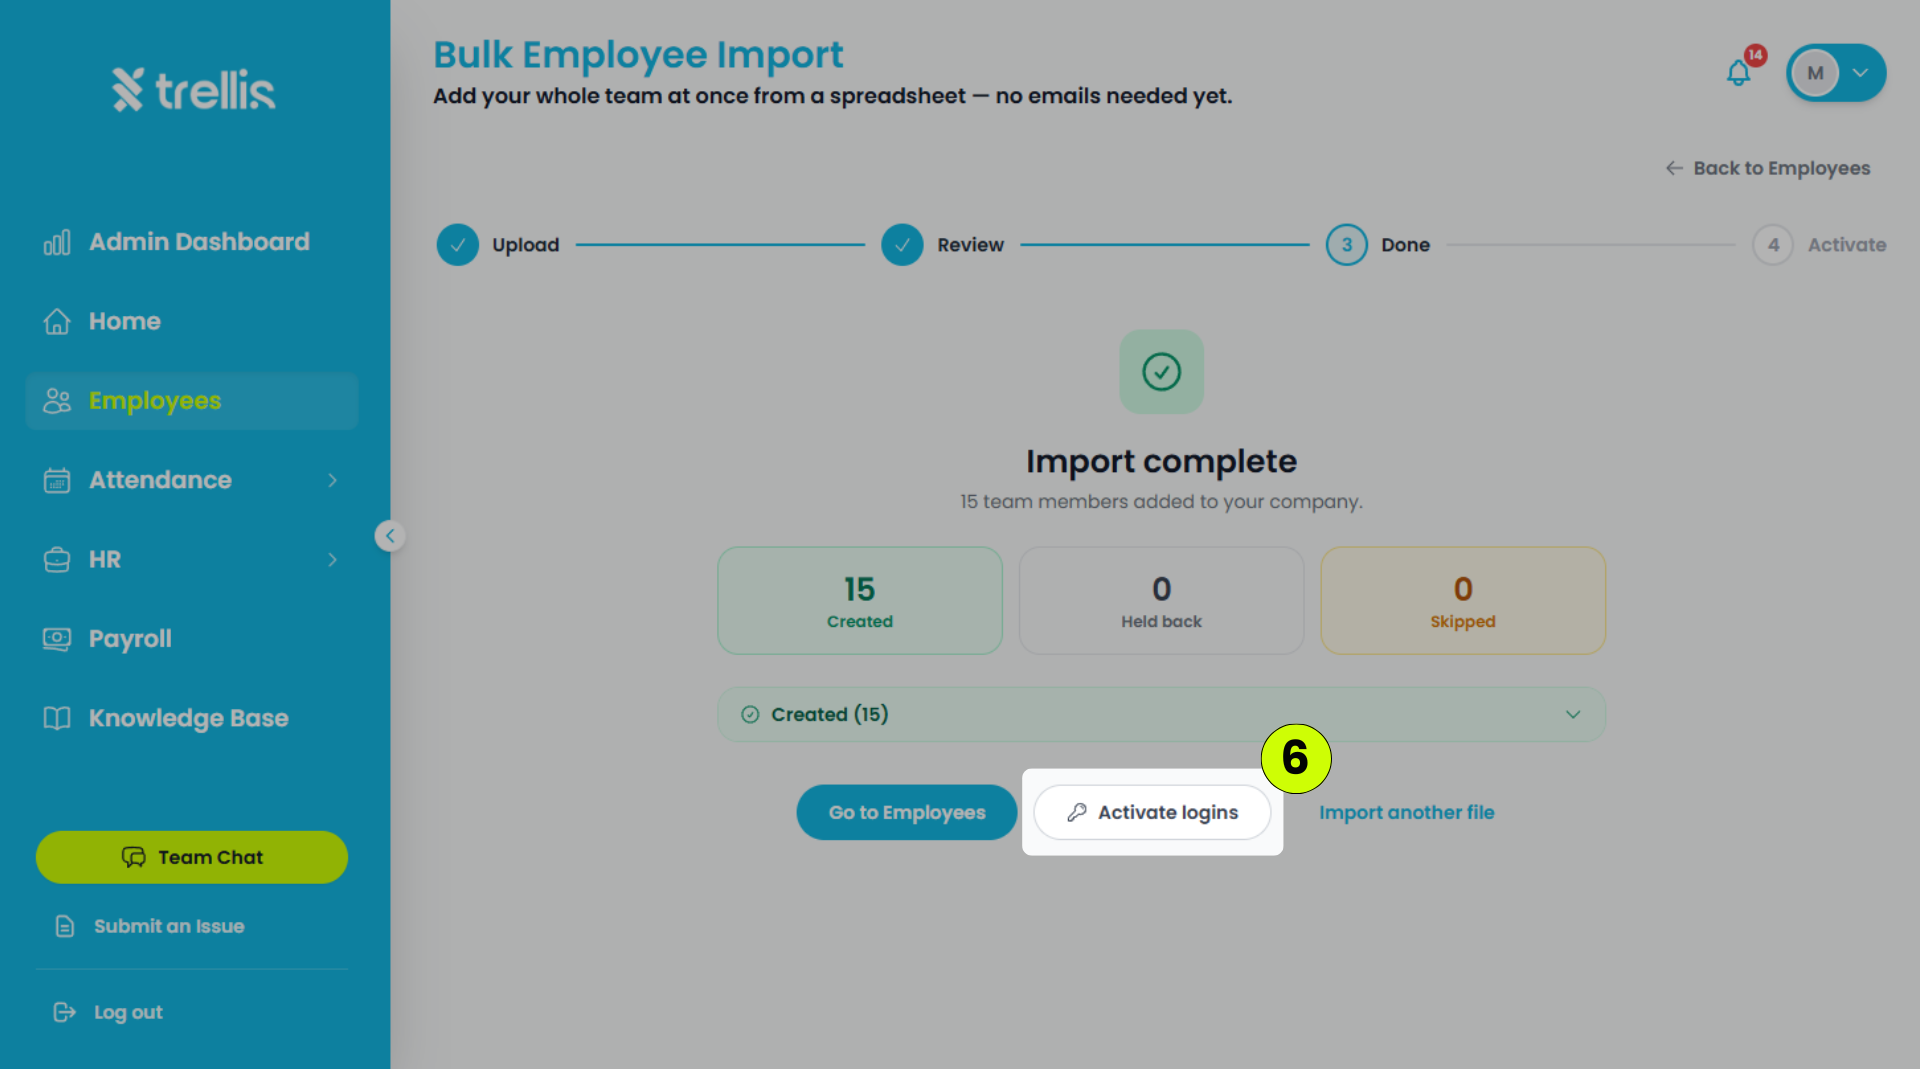Click the Payroll money icon
Viewport: 1920px width, 1069px height.
click(x=57, y=639)
